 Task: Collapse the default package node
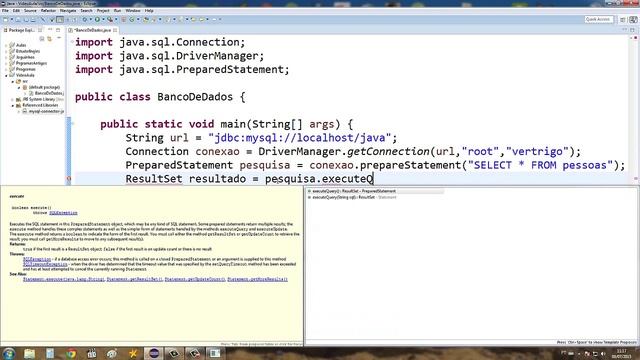[19, 88]
